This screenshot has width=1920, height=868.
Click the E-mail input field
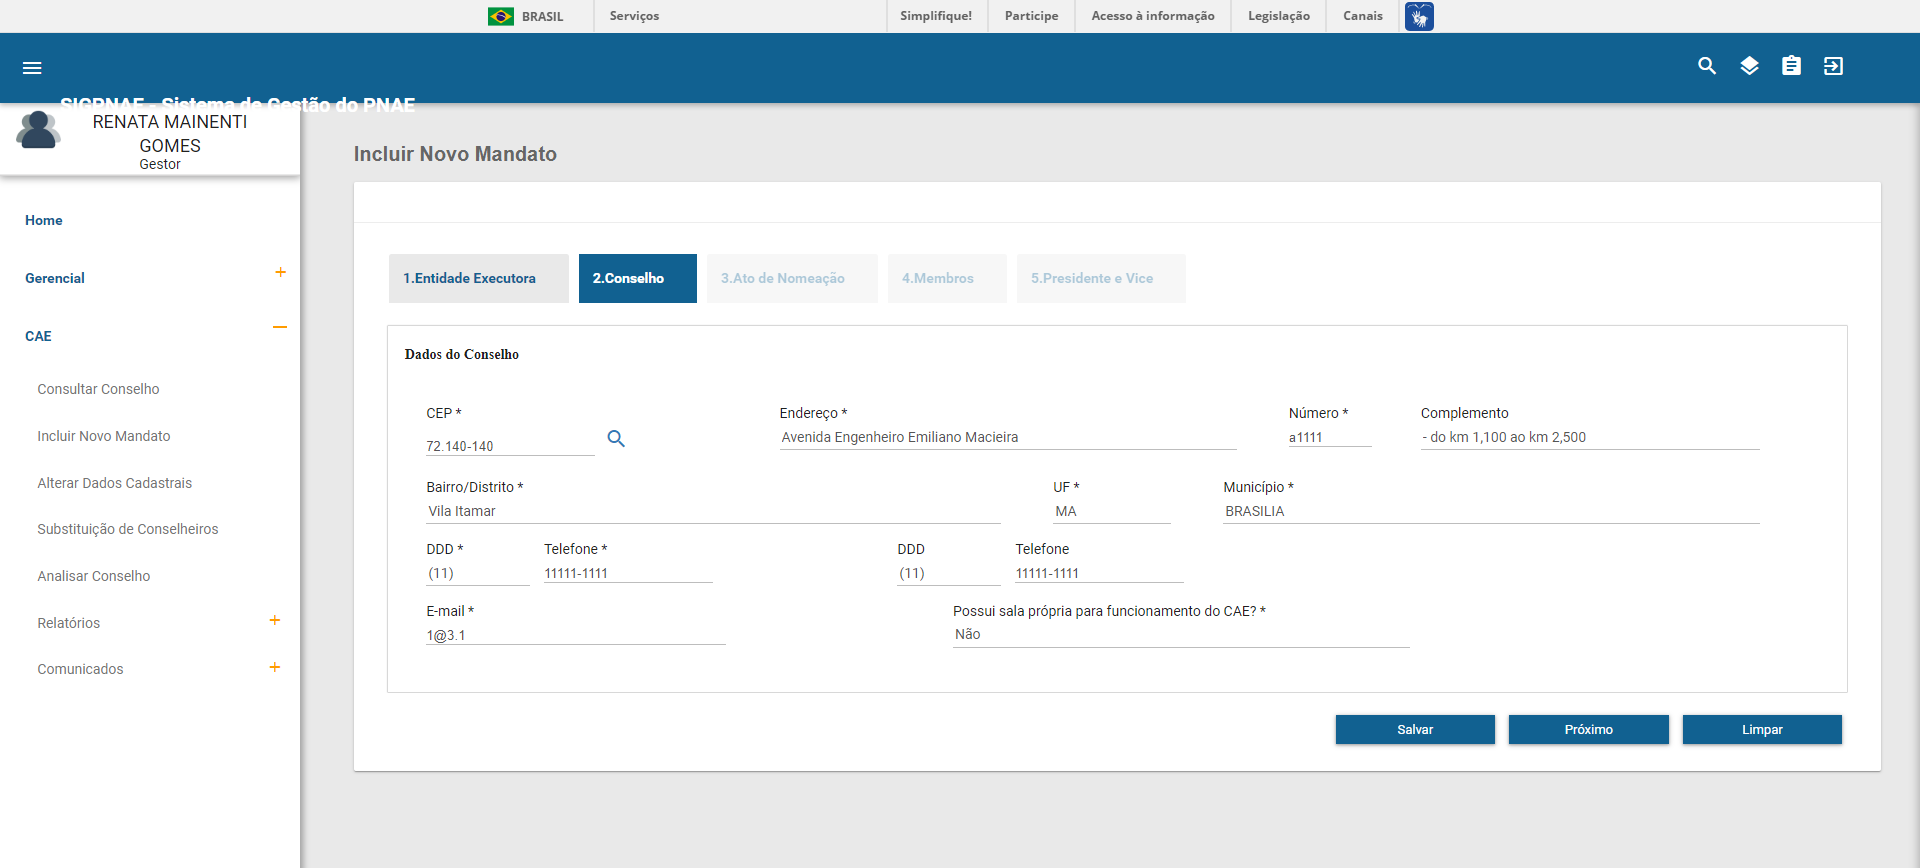point(575,636)
